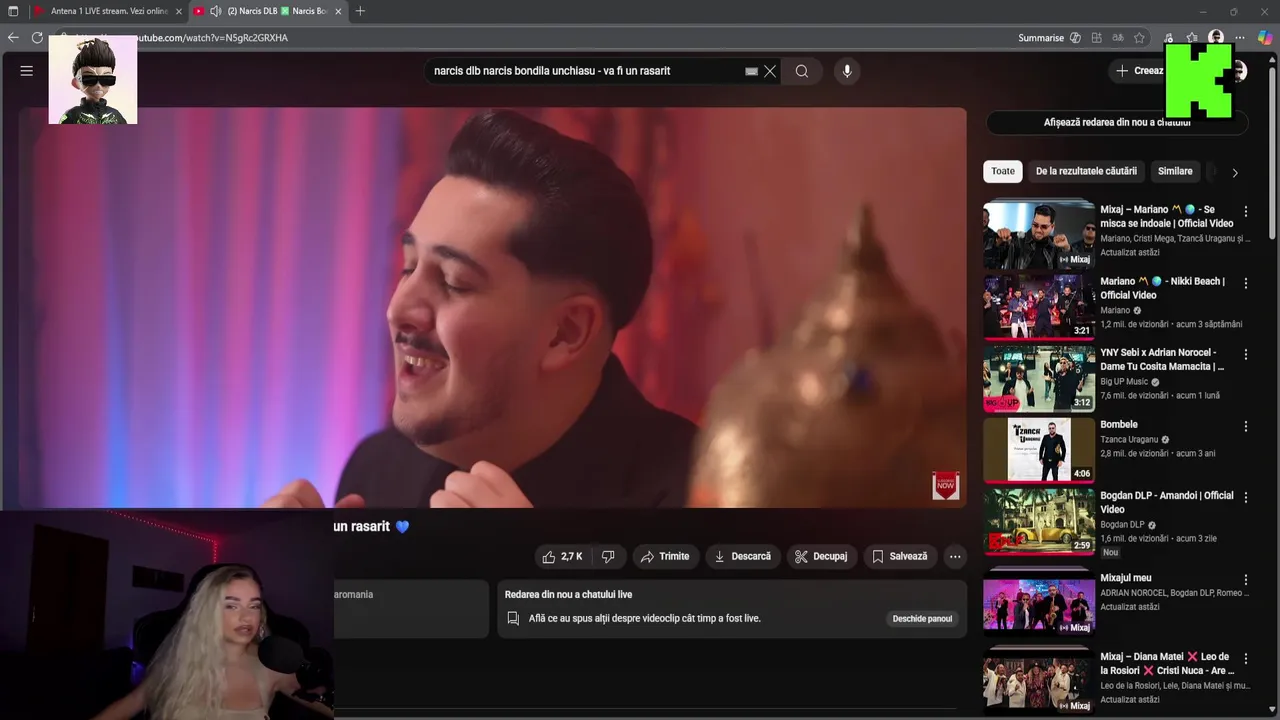
Task: Open Mariano Nikki Beach video thumbnail
Action: (x=1039, y=307)
